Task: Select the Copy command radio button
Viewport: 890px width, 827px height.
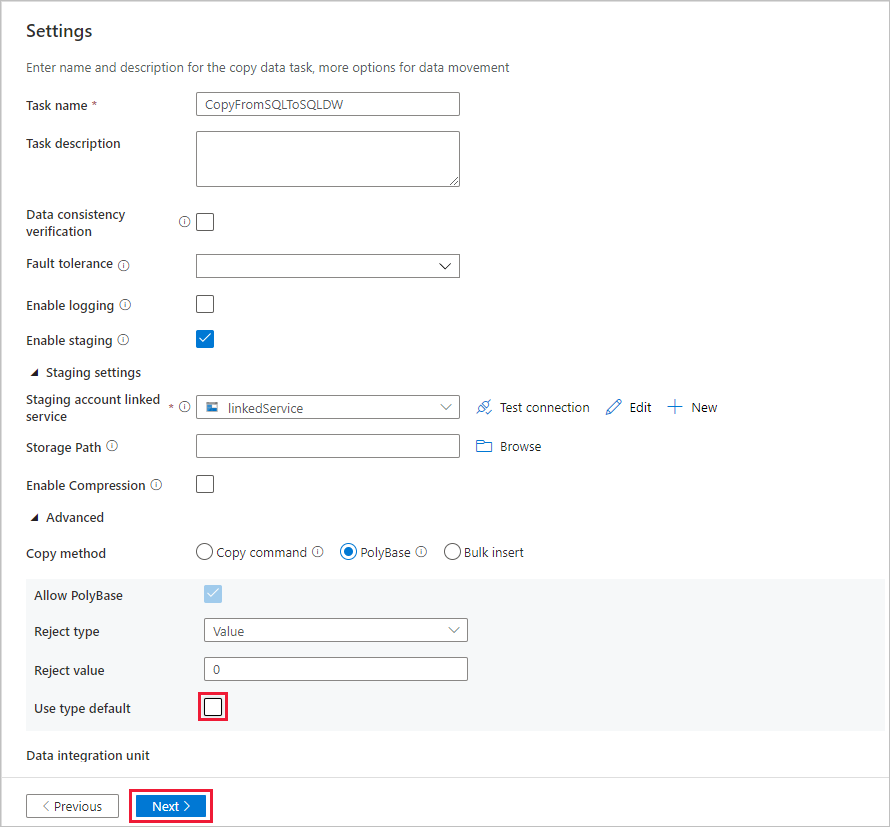Action: pos(204,551)
